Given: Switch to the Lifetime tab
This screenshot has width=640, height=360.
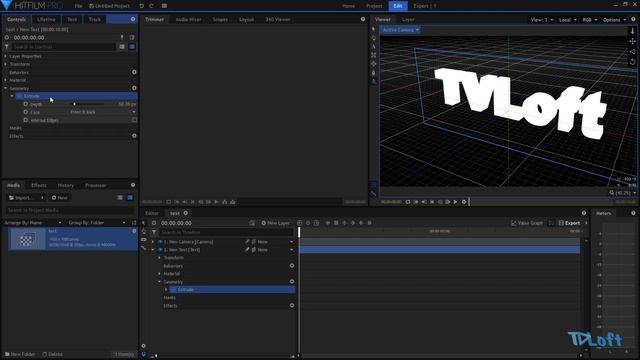Looking at the screenshot, I should click(x=46, y=19).
